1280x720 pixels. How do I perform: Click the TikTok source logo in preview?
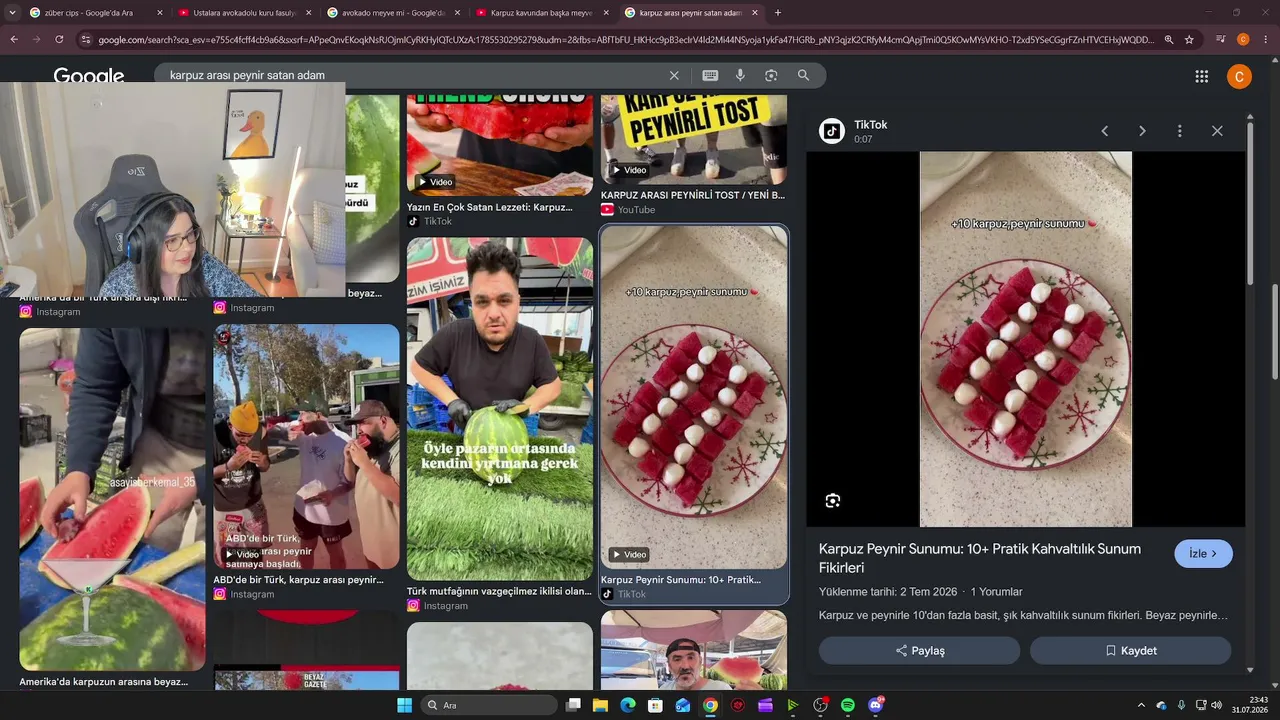pyautogui.click(x=832, y=131)
